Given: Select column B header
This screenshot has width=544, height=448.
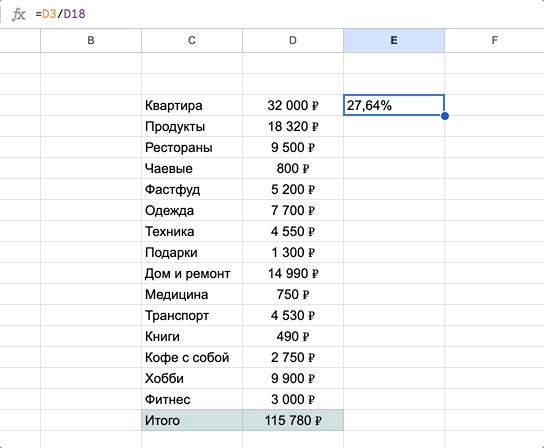Looking at the screenshot, I should coord(91,41).
